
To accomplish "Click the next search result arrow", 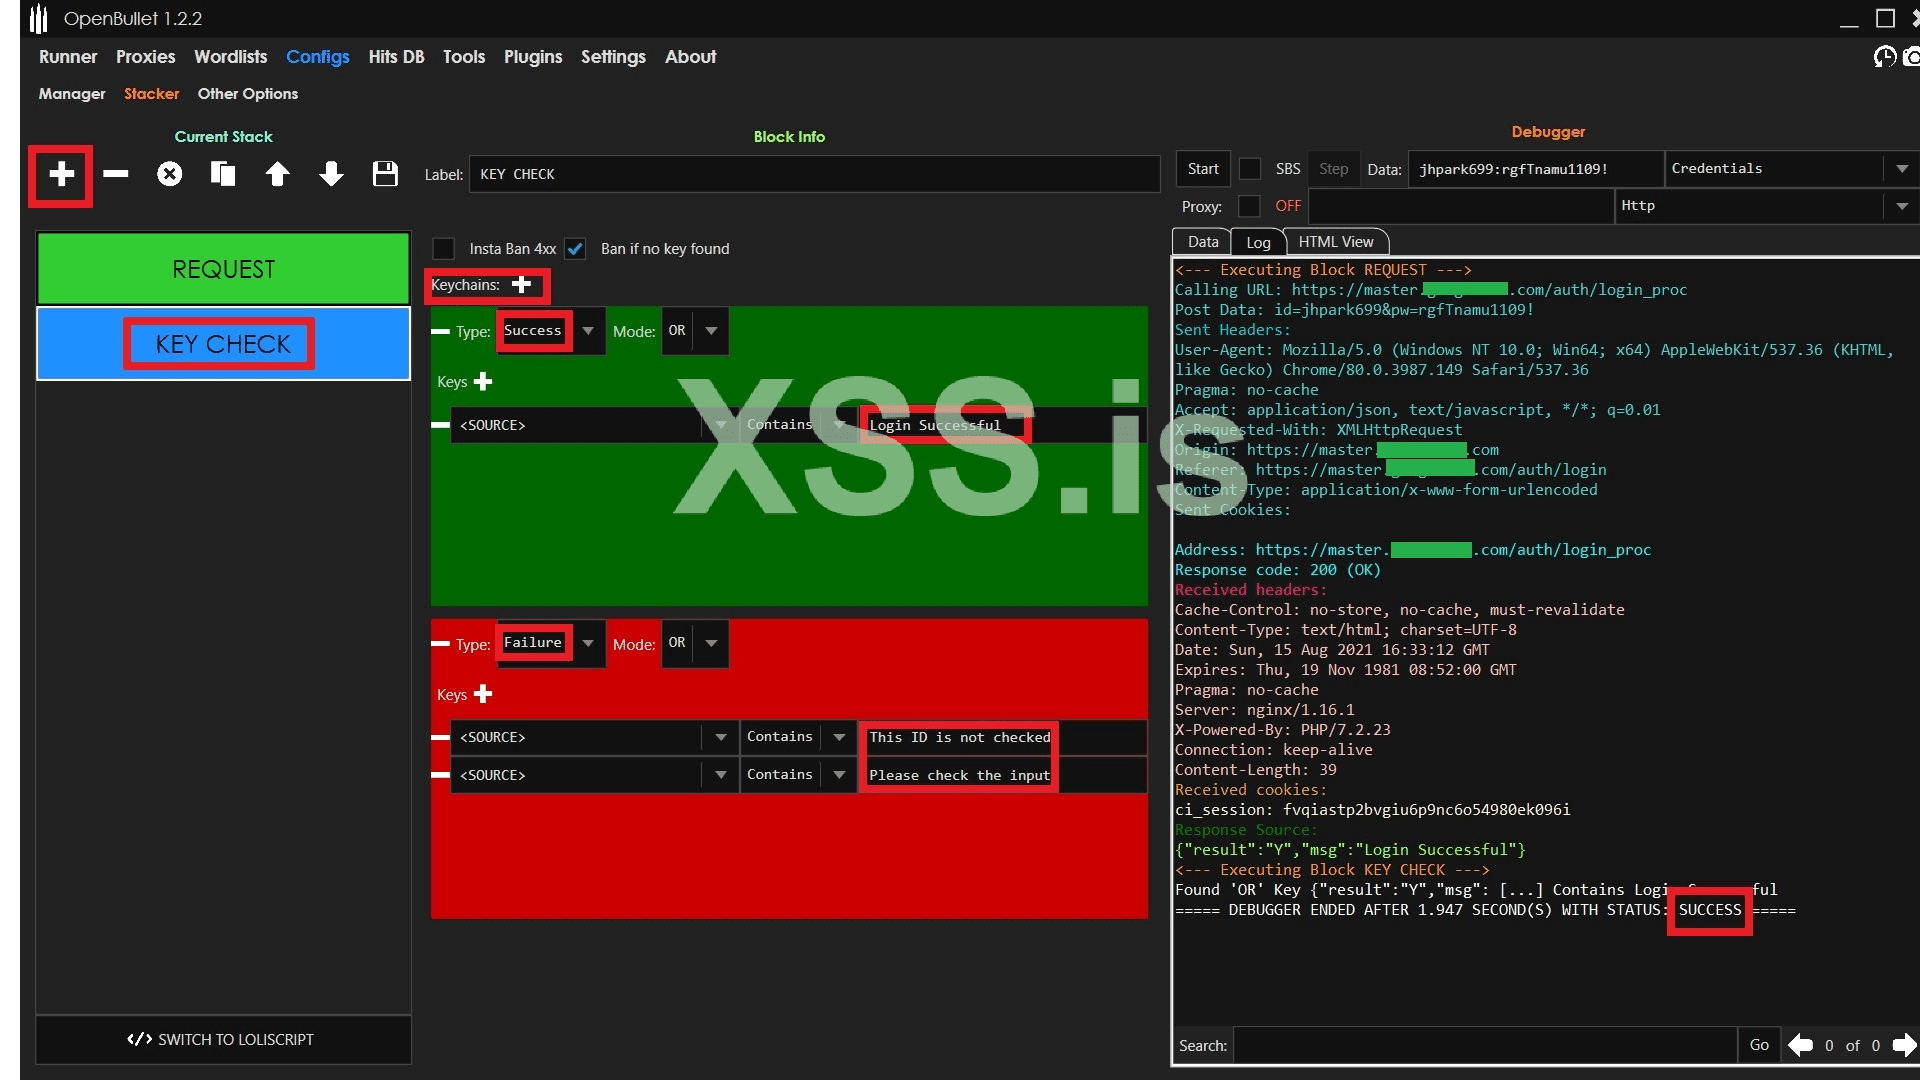I will (1903, 1045).
